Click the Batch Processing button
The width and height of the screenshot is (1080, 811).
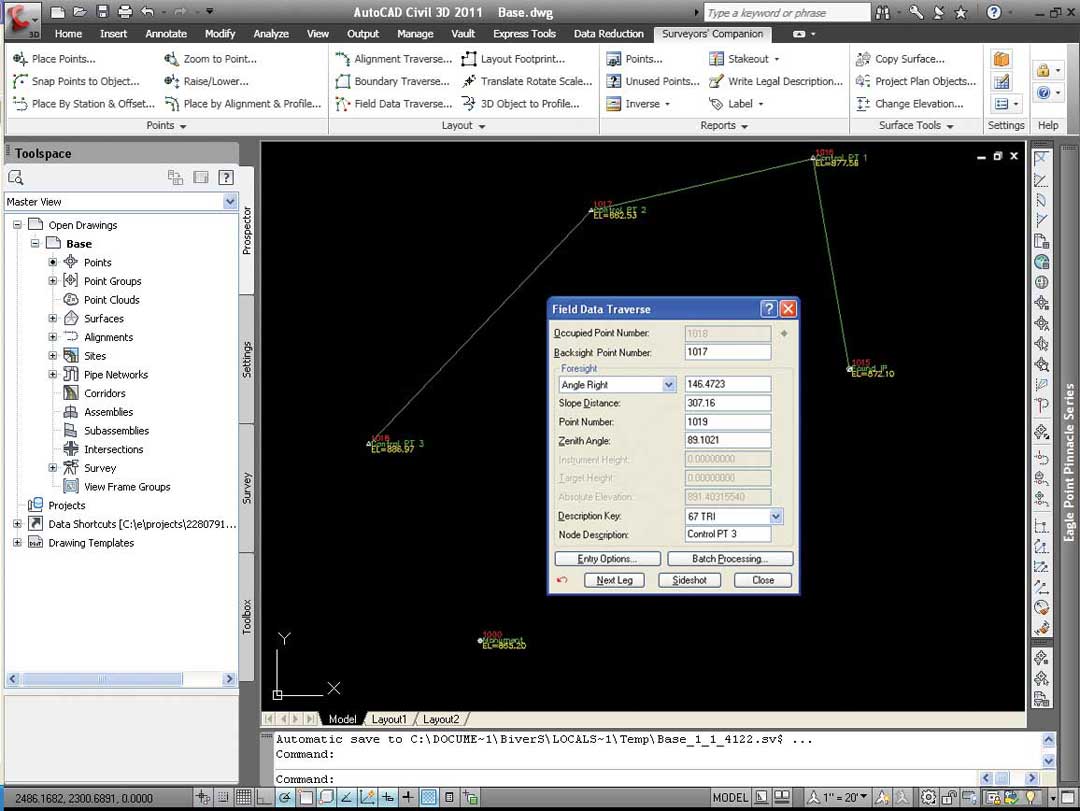click(x=730, y=559)
